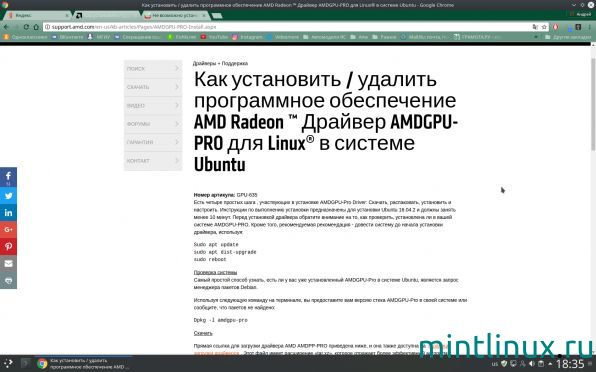Screen dimensions: 596x372
Task: Open the ГРАМОТА.РУ bookmark
Action: (x=478, y=37)
